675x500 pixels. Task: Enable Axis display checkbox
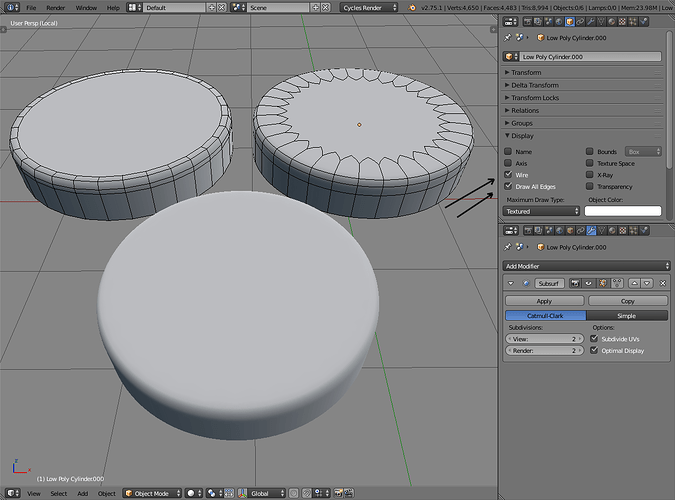[x=508, y=163]
